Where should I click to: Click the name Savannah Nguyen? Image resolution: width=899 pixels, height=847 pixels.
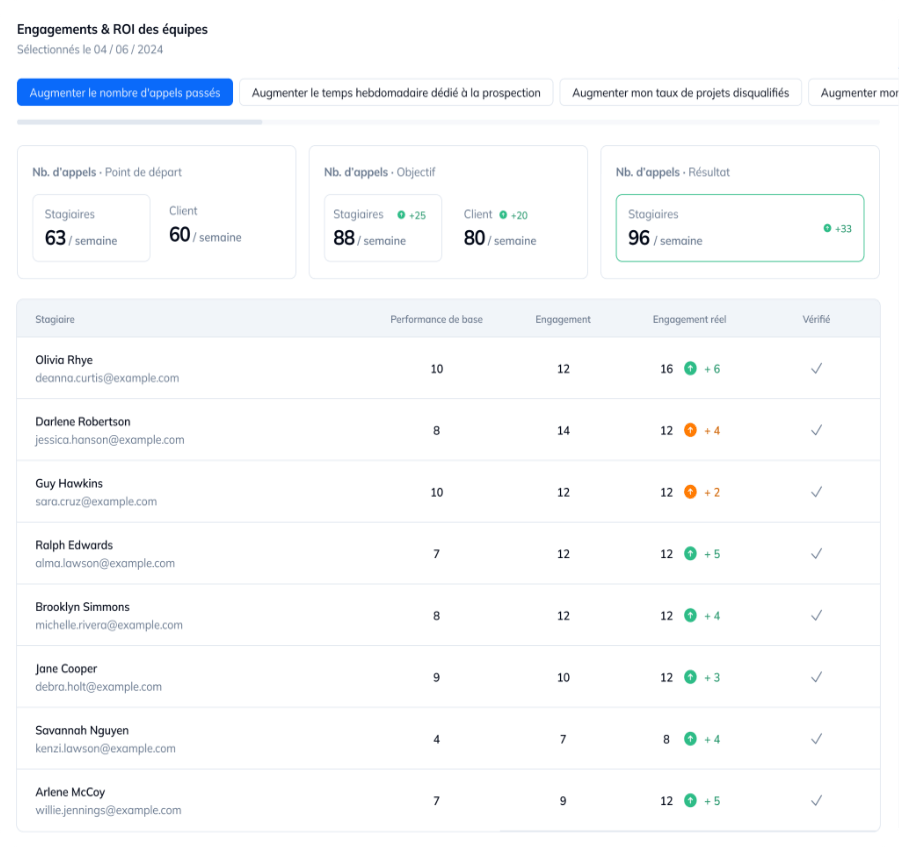click(x=82, y=731)
